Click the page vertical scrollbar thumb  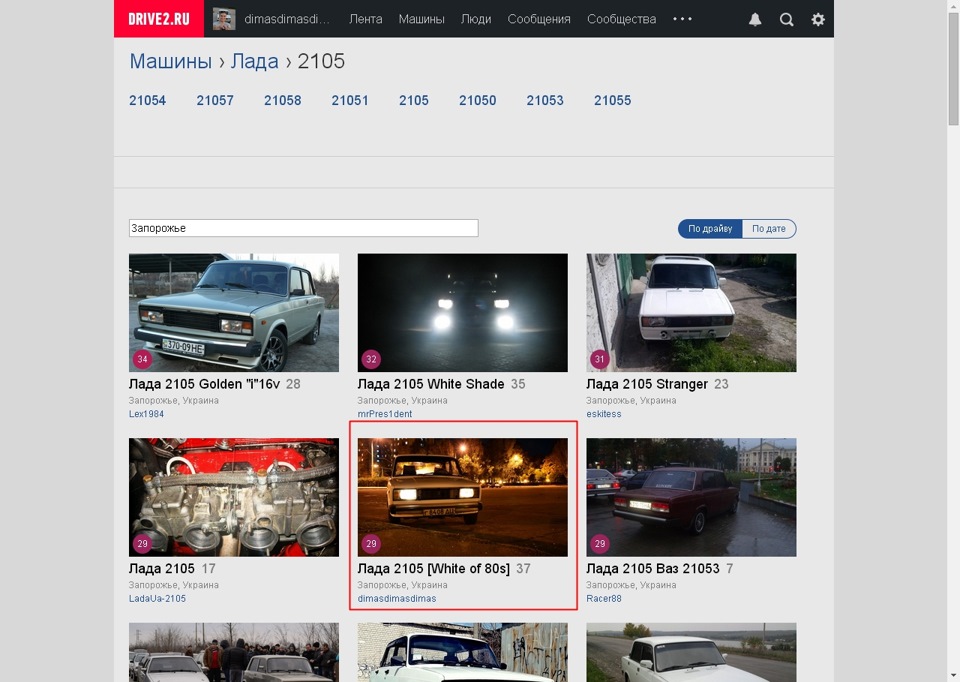coord(953,69)
